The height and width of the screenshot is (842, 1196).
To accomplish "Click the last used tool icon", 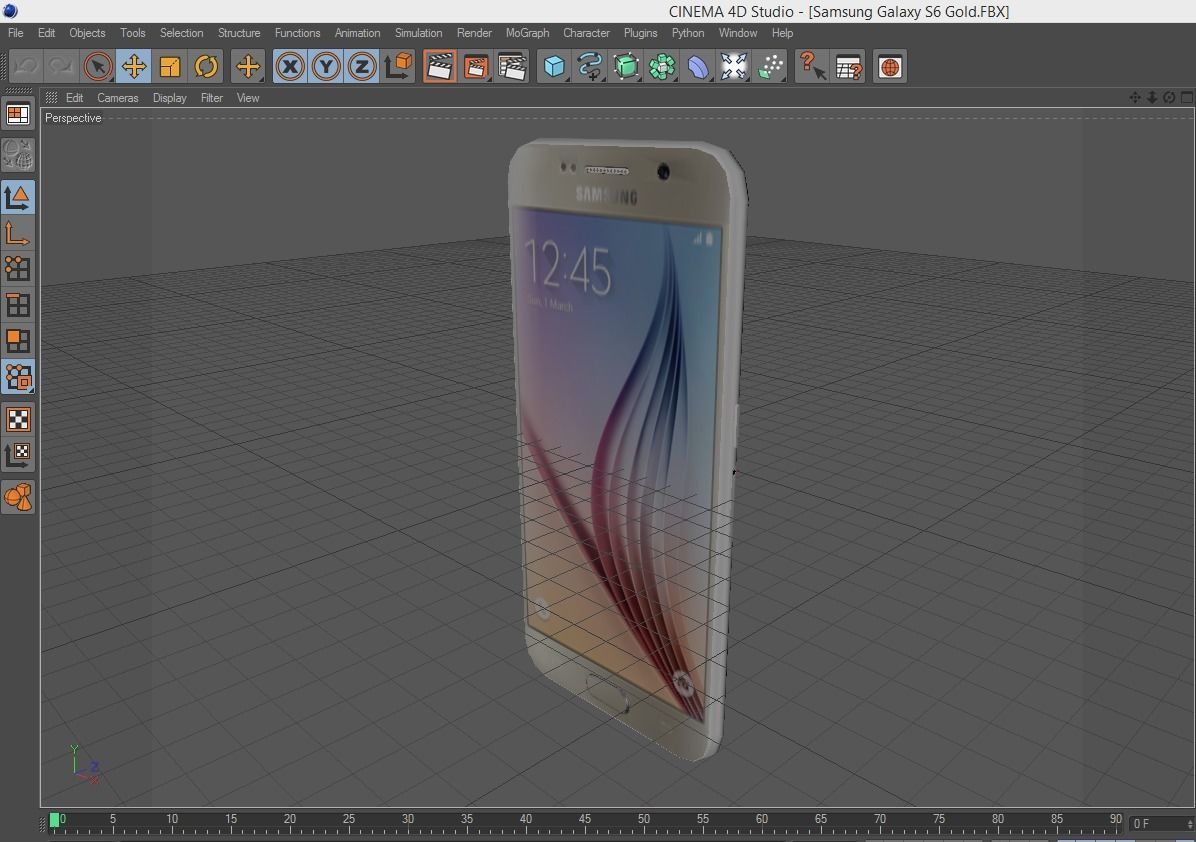I will click(x=248, y=66).
